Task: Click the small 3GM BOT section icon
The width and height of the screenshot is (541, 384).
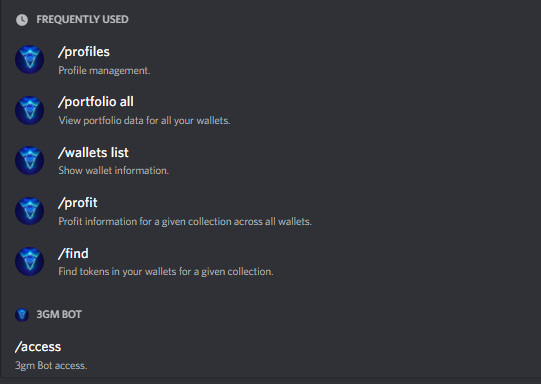Action: click(x=22, y=314)
